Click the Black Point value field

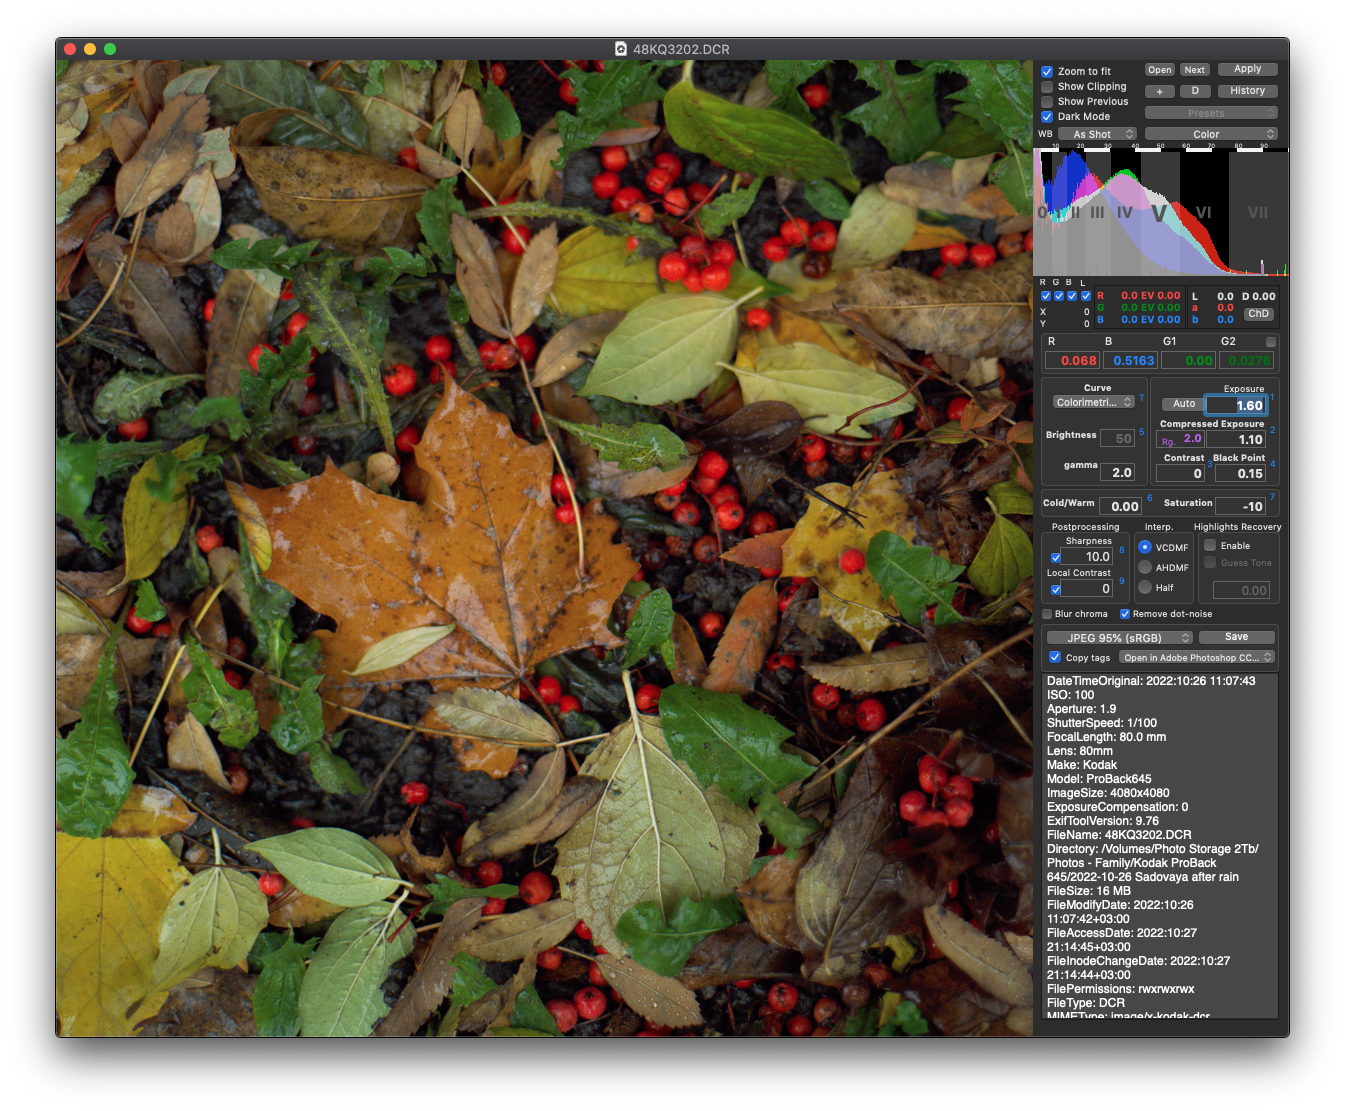(1241, 473)
